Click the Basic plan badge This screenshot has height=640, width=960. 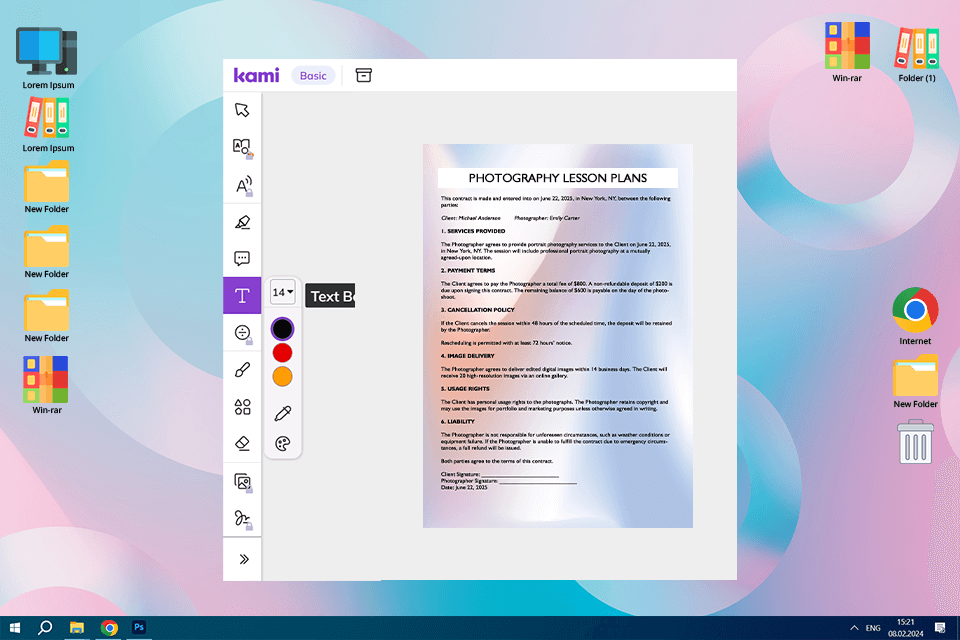click(x=313, y=75)
